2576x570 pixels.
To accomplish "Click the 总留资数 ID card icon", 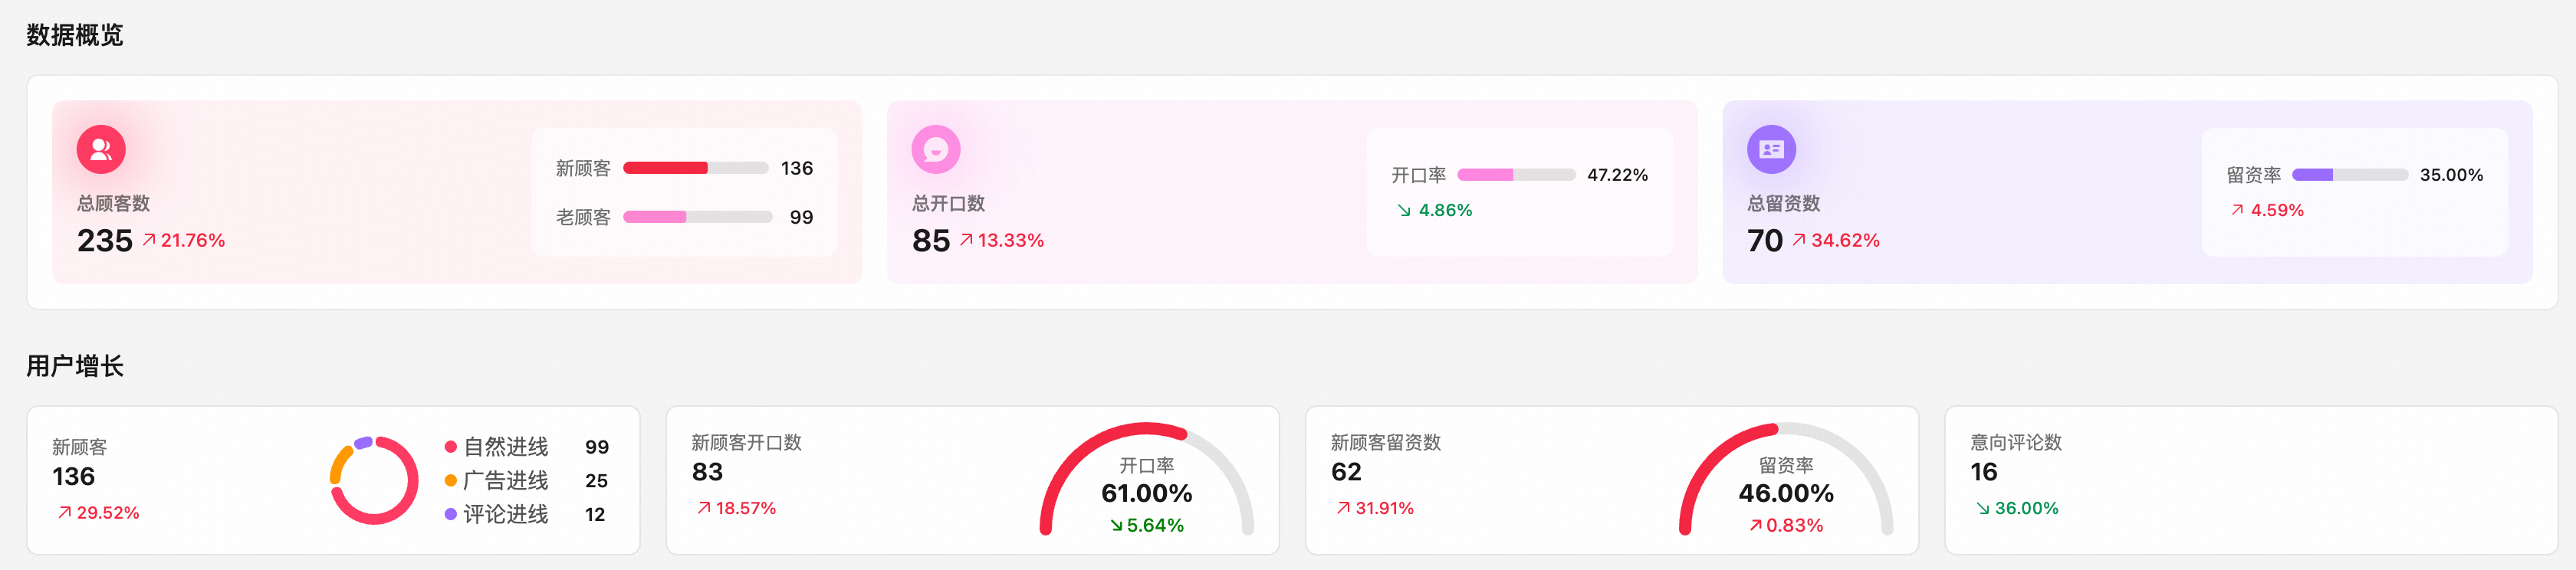I will (1772, 149).
